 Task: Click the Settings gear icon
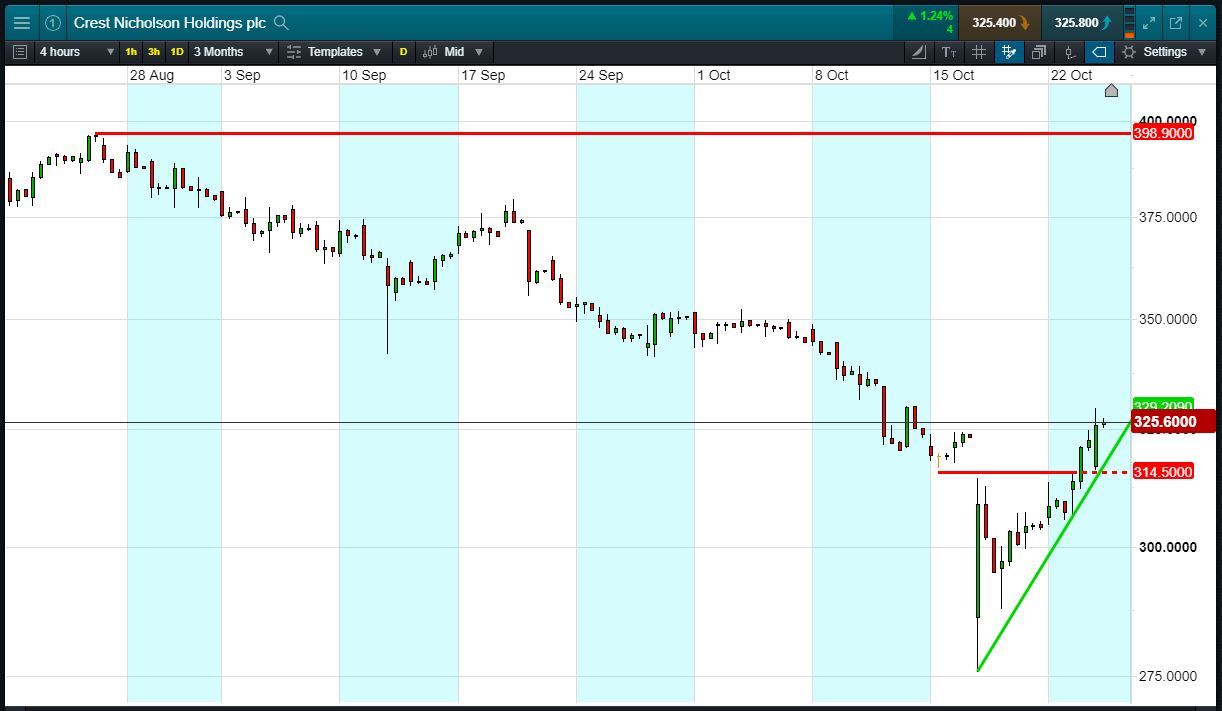click(1129, 51)
